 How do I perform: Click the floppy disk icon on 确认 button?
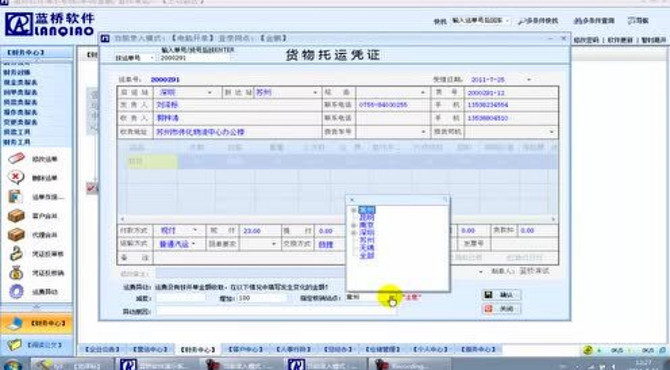click(x=489, y=294)
